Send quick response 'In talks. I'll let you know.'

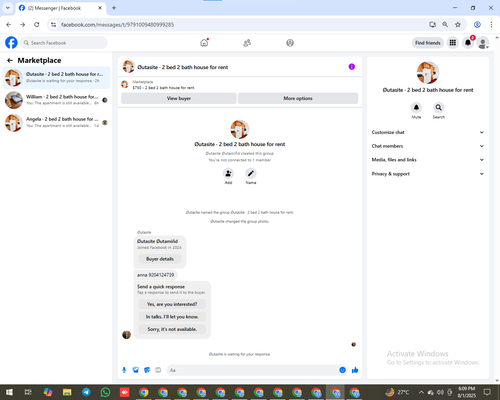pos(172,317)
